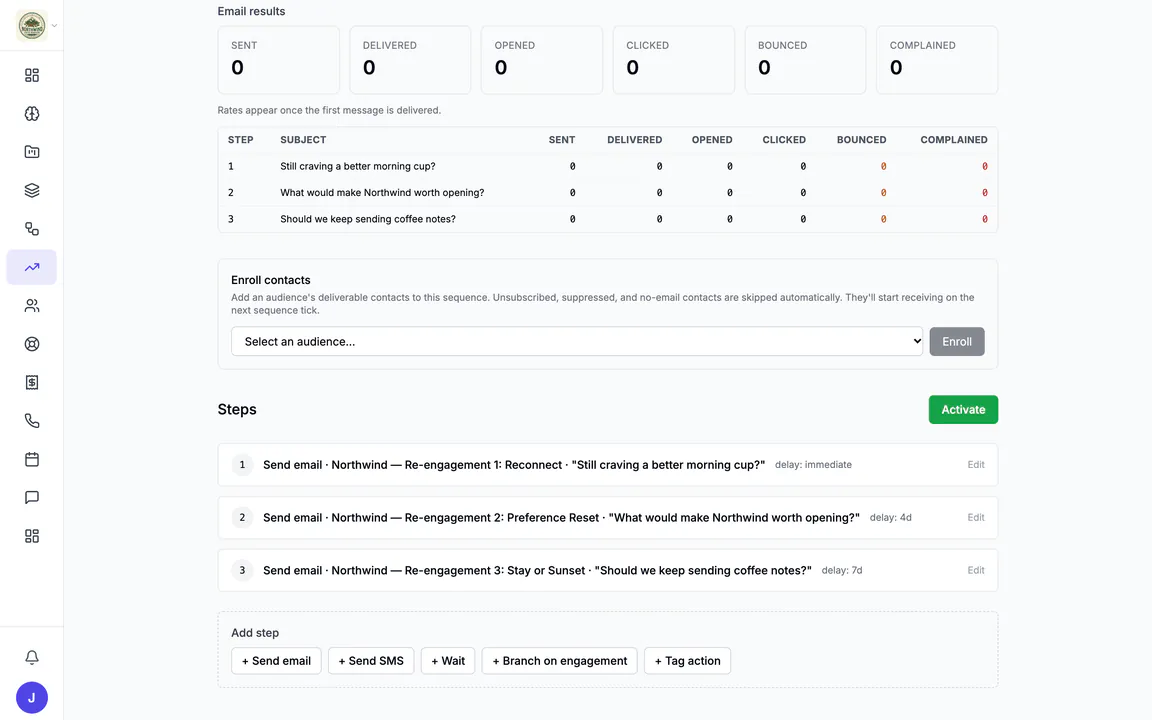Add a Send email step
1152x720 pixels.
276,660
